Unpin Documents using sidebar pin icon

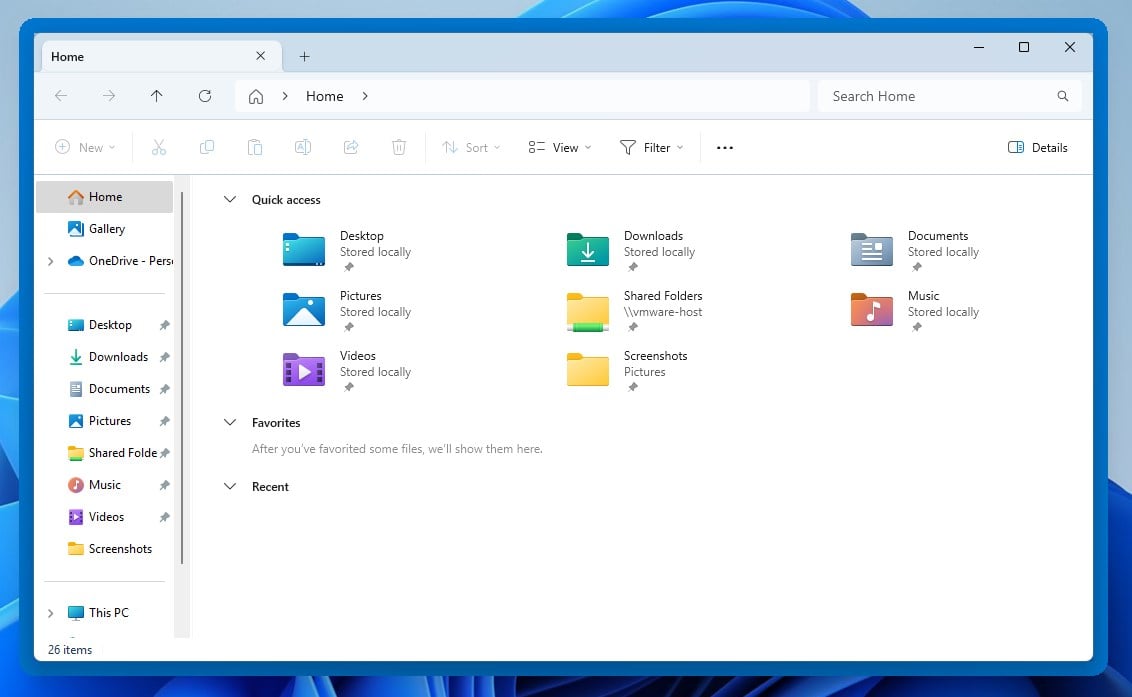(165, 389)
